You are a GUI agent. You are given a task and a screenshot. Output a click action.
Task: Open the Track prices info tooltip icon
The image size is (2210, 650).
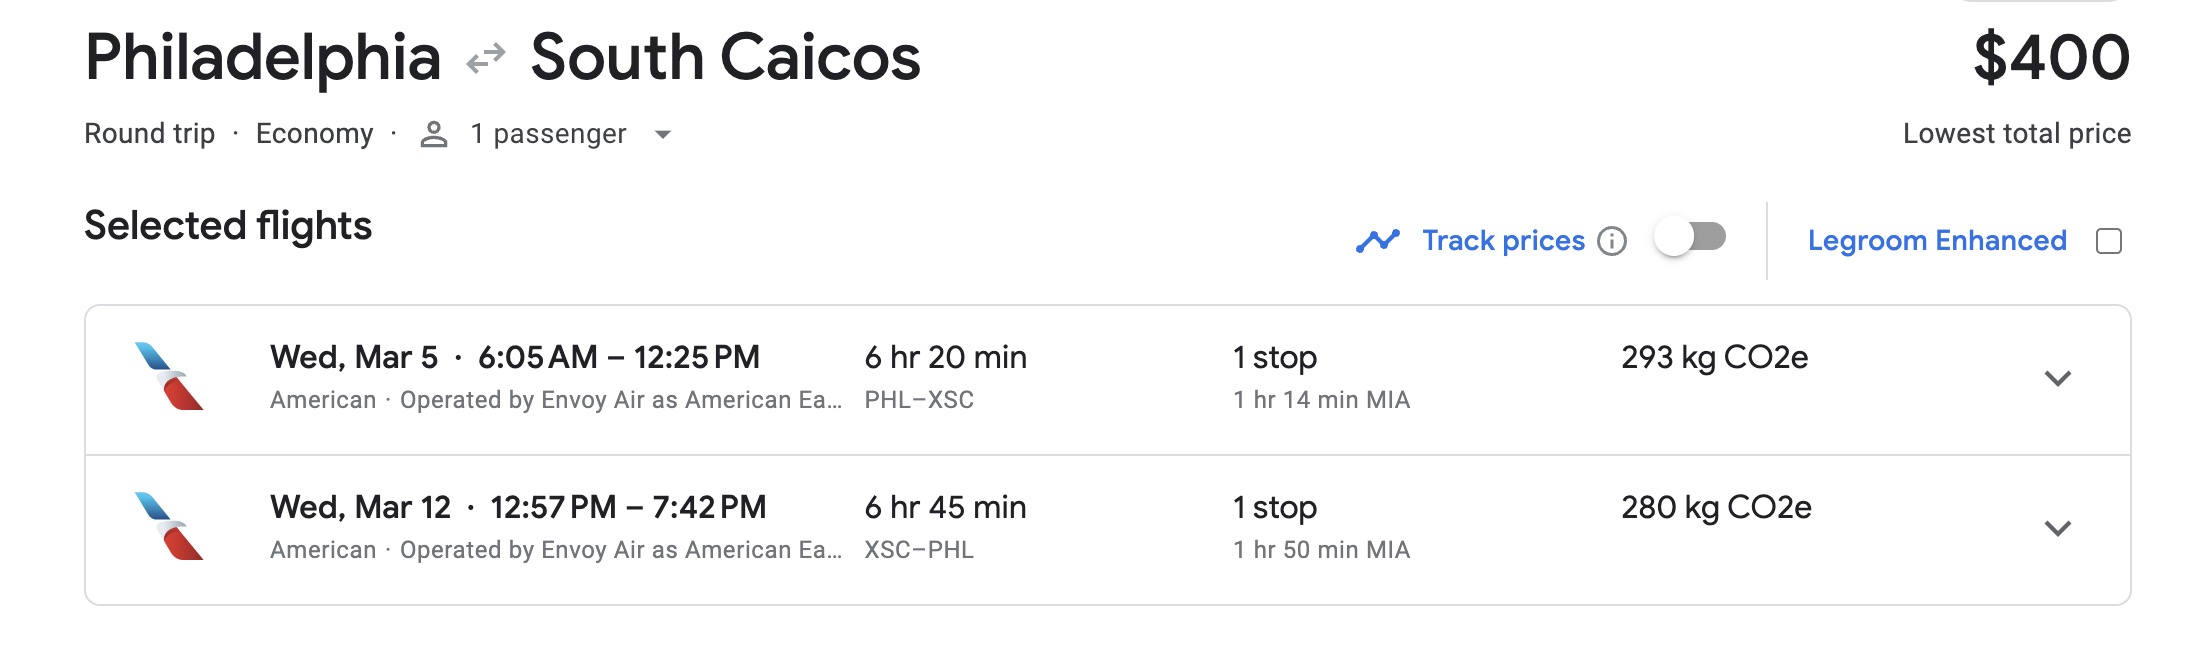pos(1612,241)
